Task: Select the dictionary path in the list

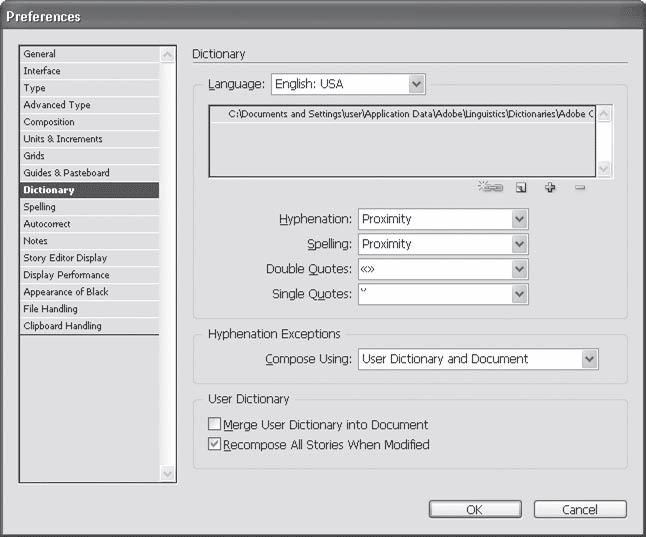Action: click(x=400, y=115)
